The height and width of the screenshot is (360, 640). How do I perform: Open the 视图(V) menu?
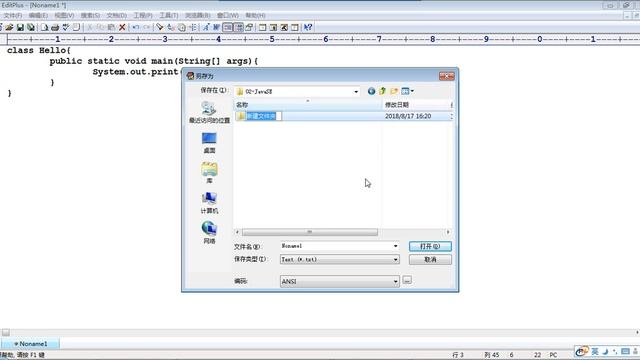click(64, 16)
